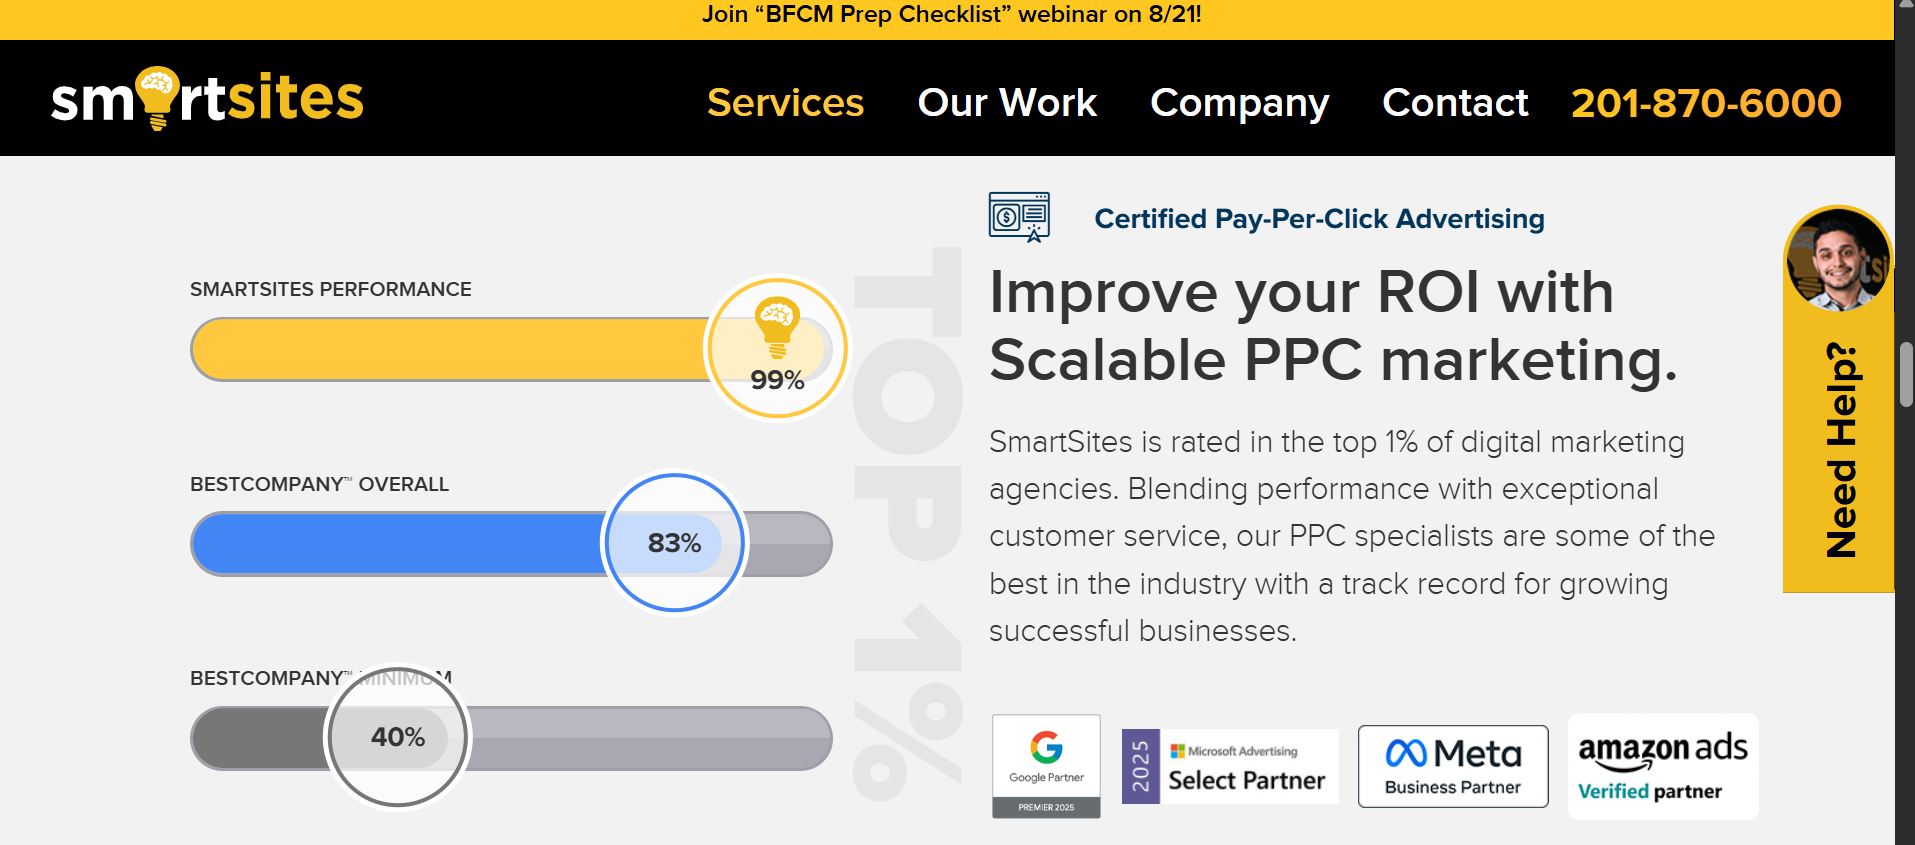Click the Need Help avatar photo
Viewport: 1915px width, 845px height.
click(x=1837, y=259)
